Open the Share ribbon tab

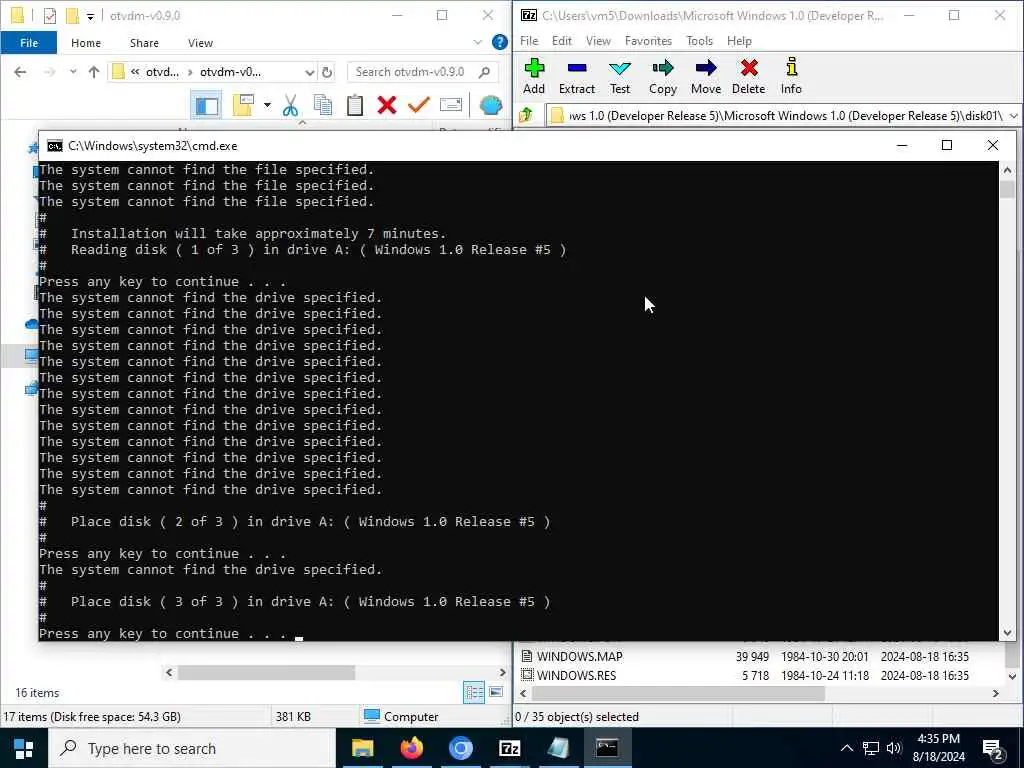(144, 42)
